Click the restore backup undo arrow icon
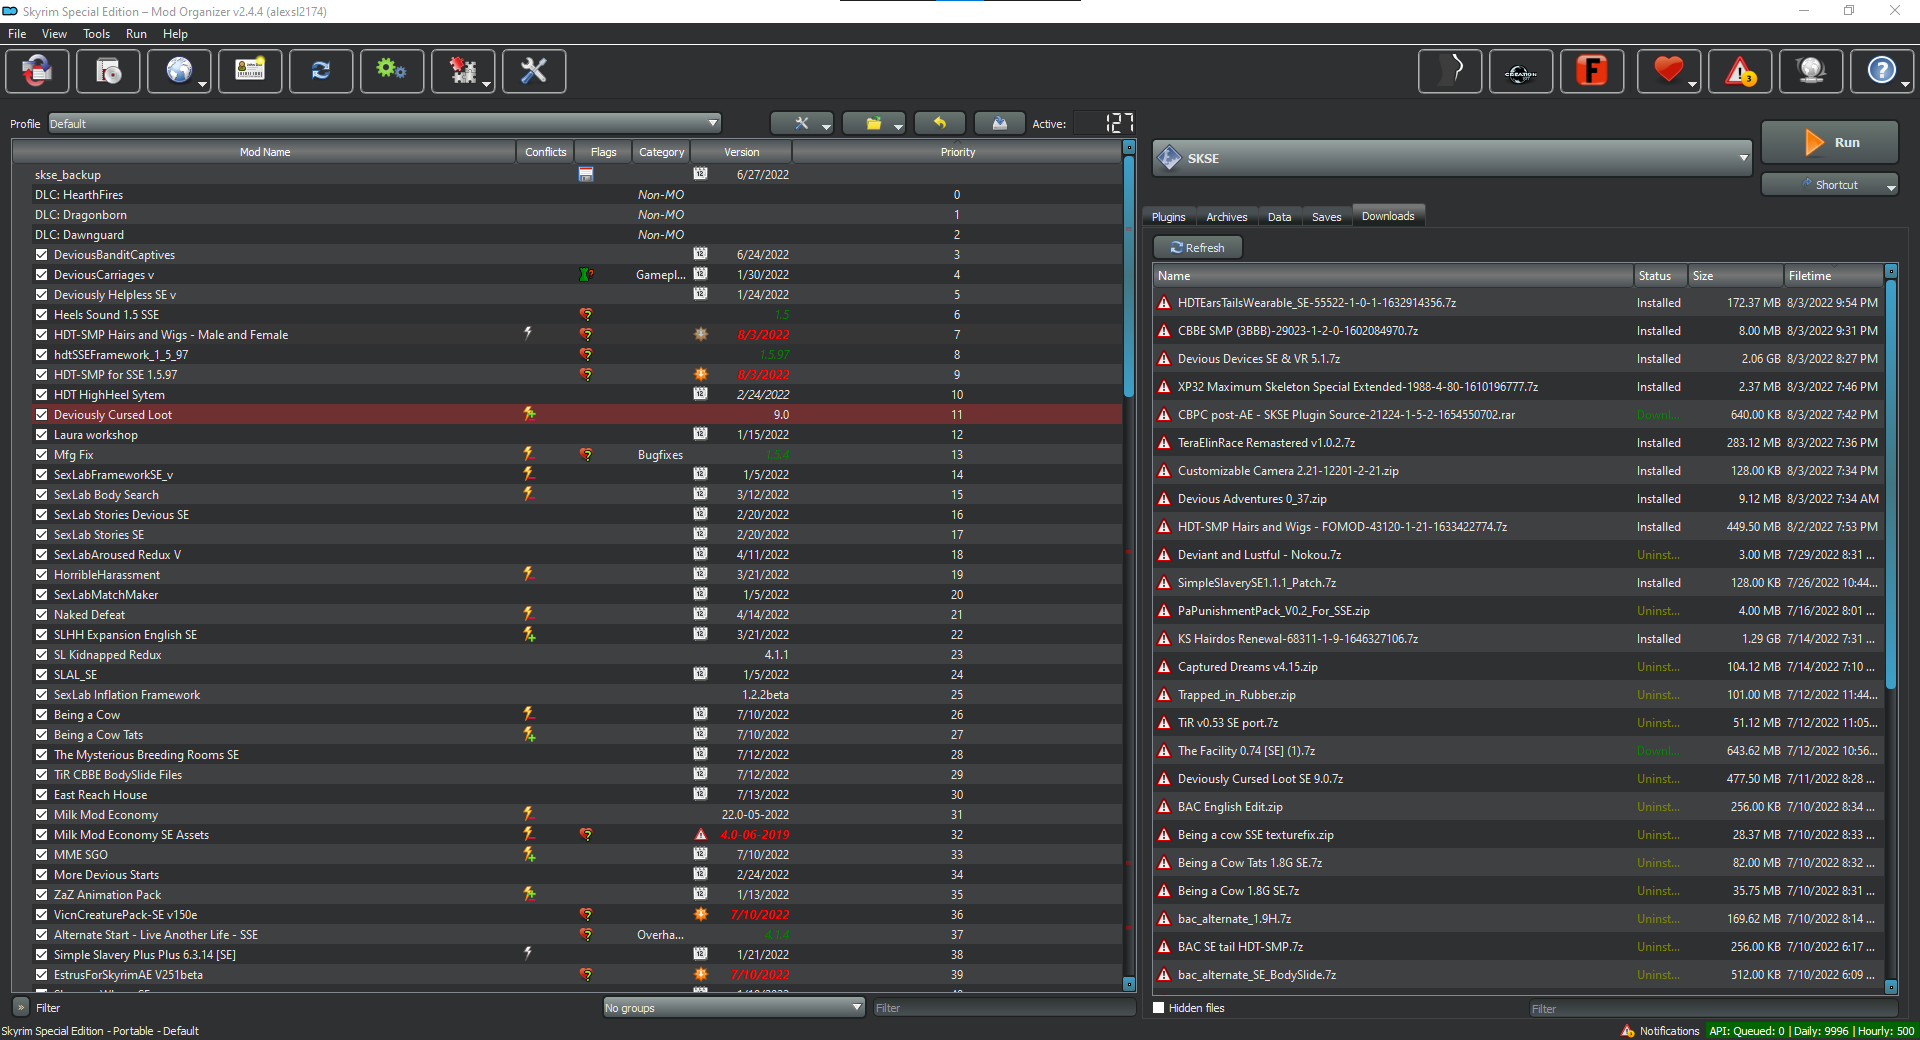This screenshot has width=1920, height=1040. pos(940,123)
